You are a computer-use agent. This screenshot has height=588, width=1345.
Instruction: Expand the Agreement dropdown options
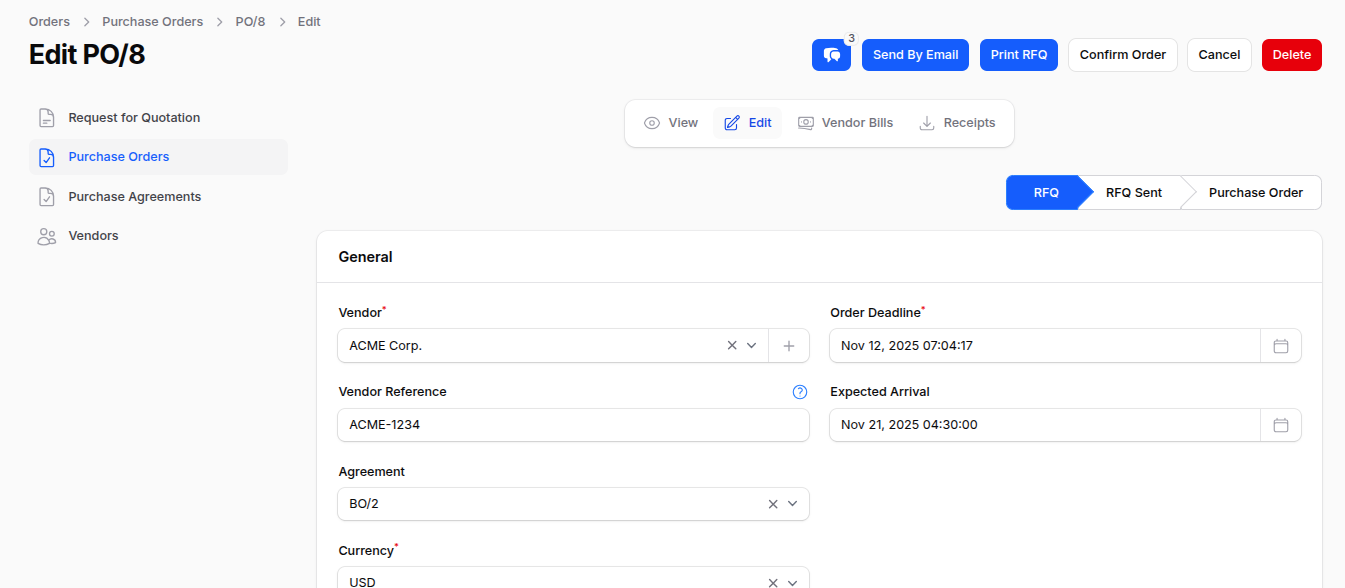pyautogui.click(x=793, y=504)
